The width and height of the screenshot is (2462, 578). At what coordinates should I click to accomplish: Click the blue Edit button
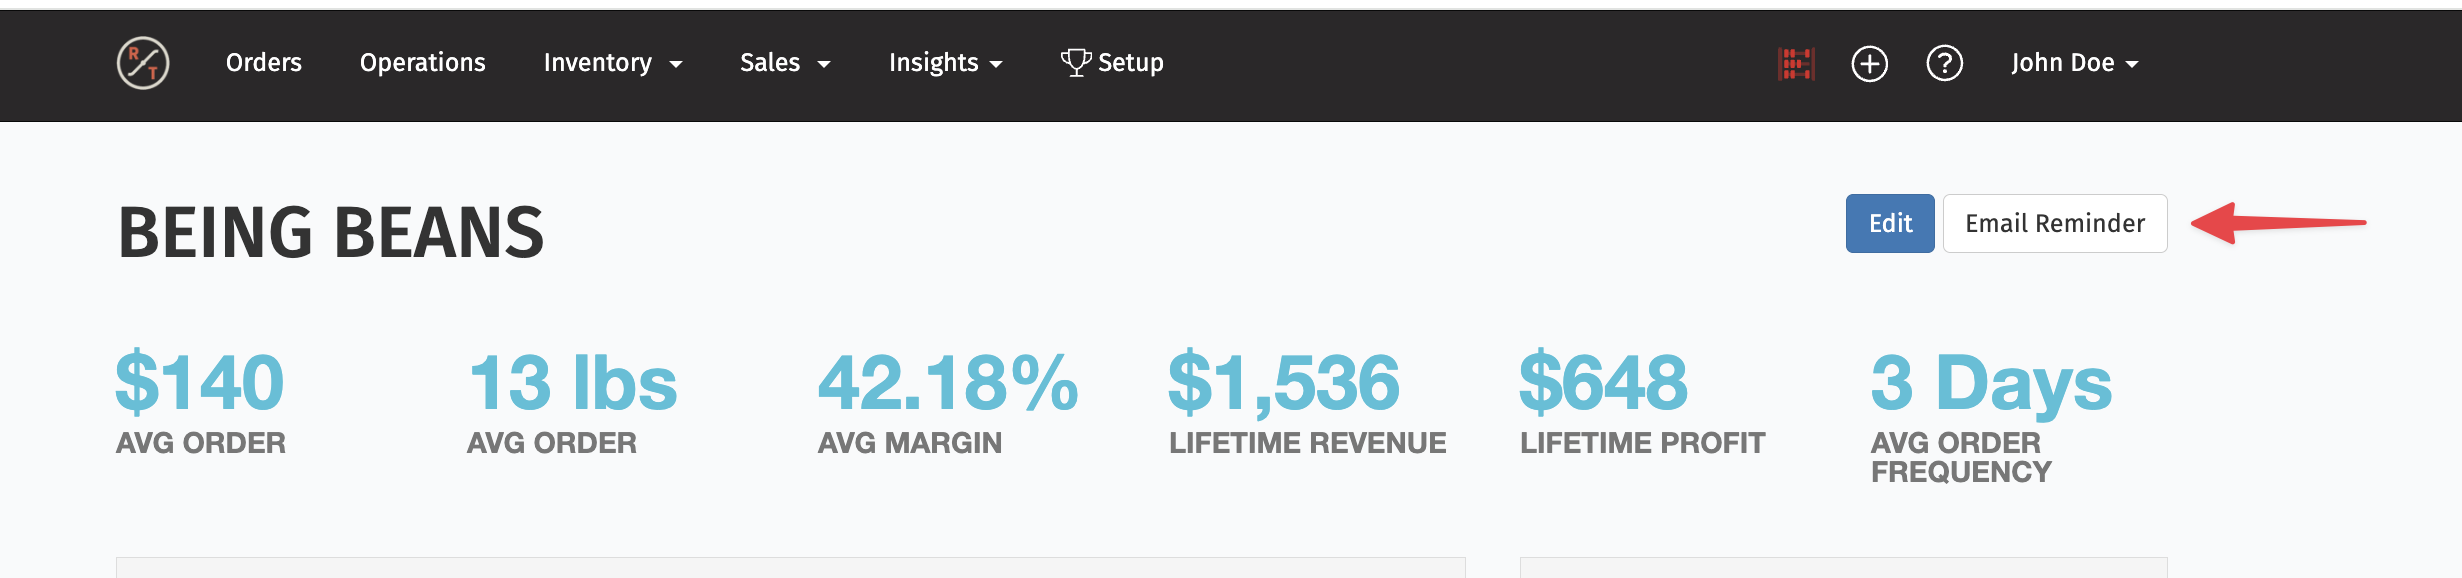tap(1890, 223)
